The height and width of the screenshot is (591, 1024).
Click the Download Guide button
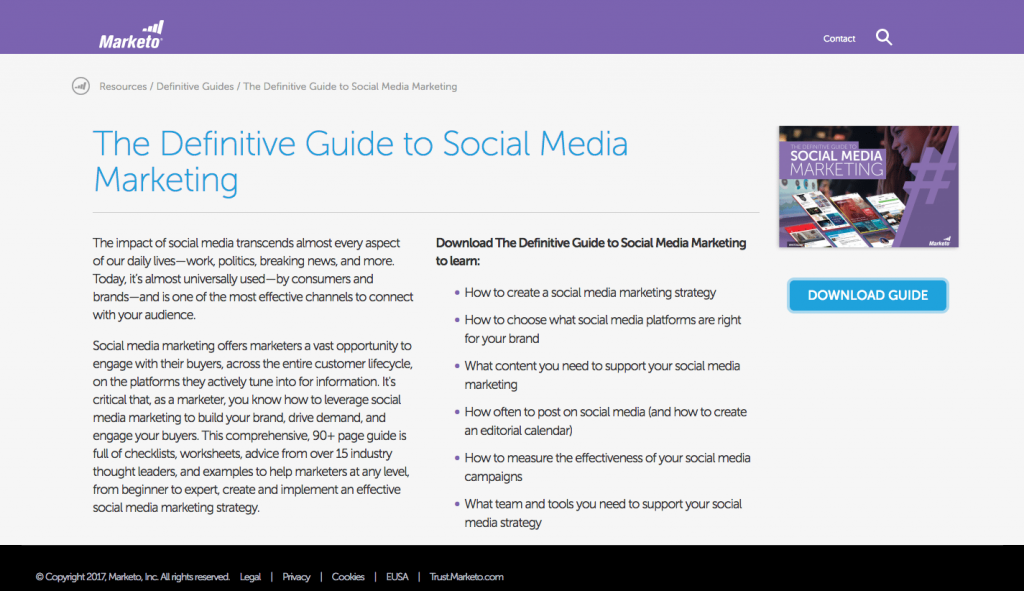point(867,295)
